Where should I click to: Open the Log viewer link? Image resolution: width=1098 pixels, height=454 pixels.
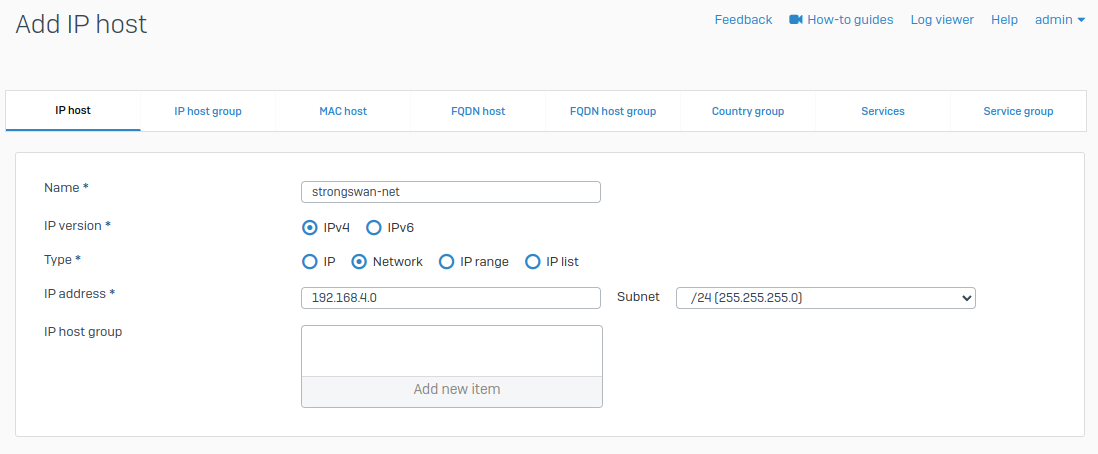942,20
